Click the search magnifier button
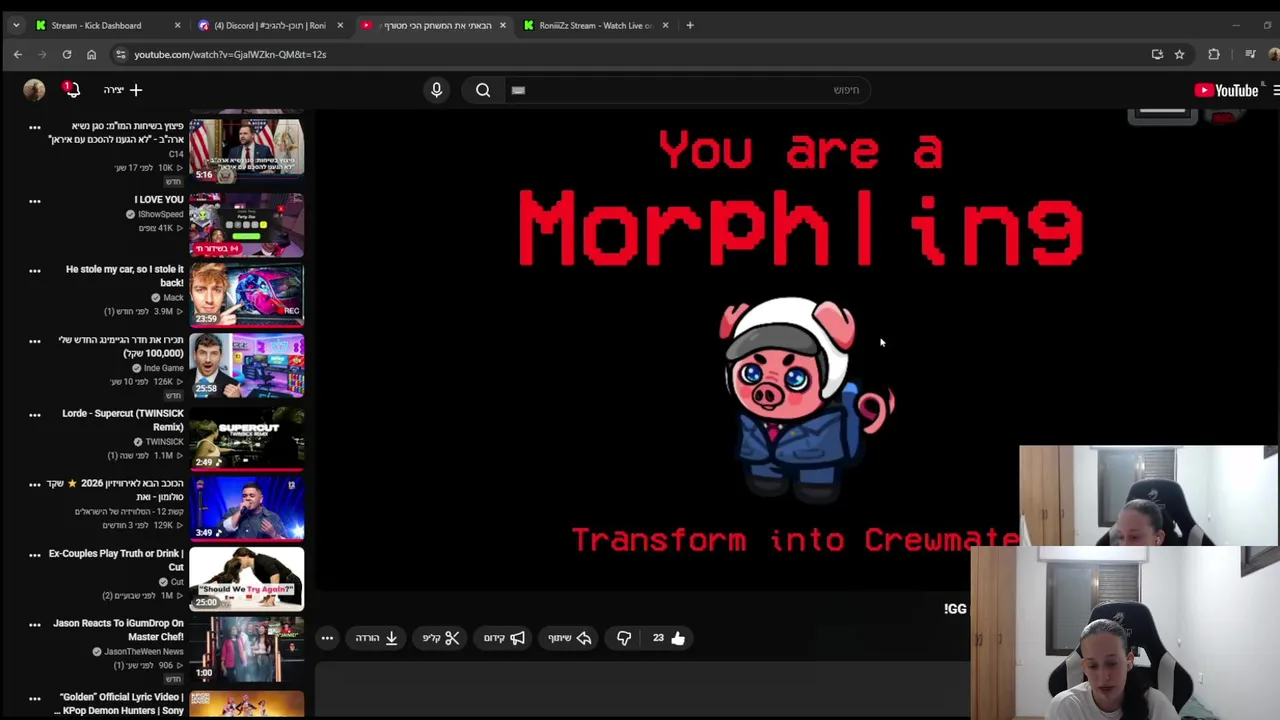Viewport: 1280px width, 720px height. pos(483,90)
